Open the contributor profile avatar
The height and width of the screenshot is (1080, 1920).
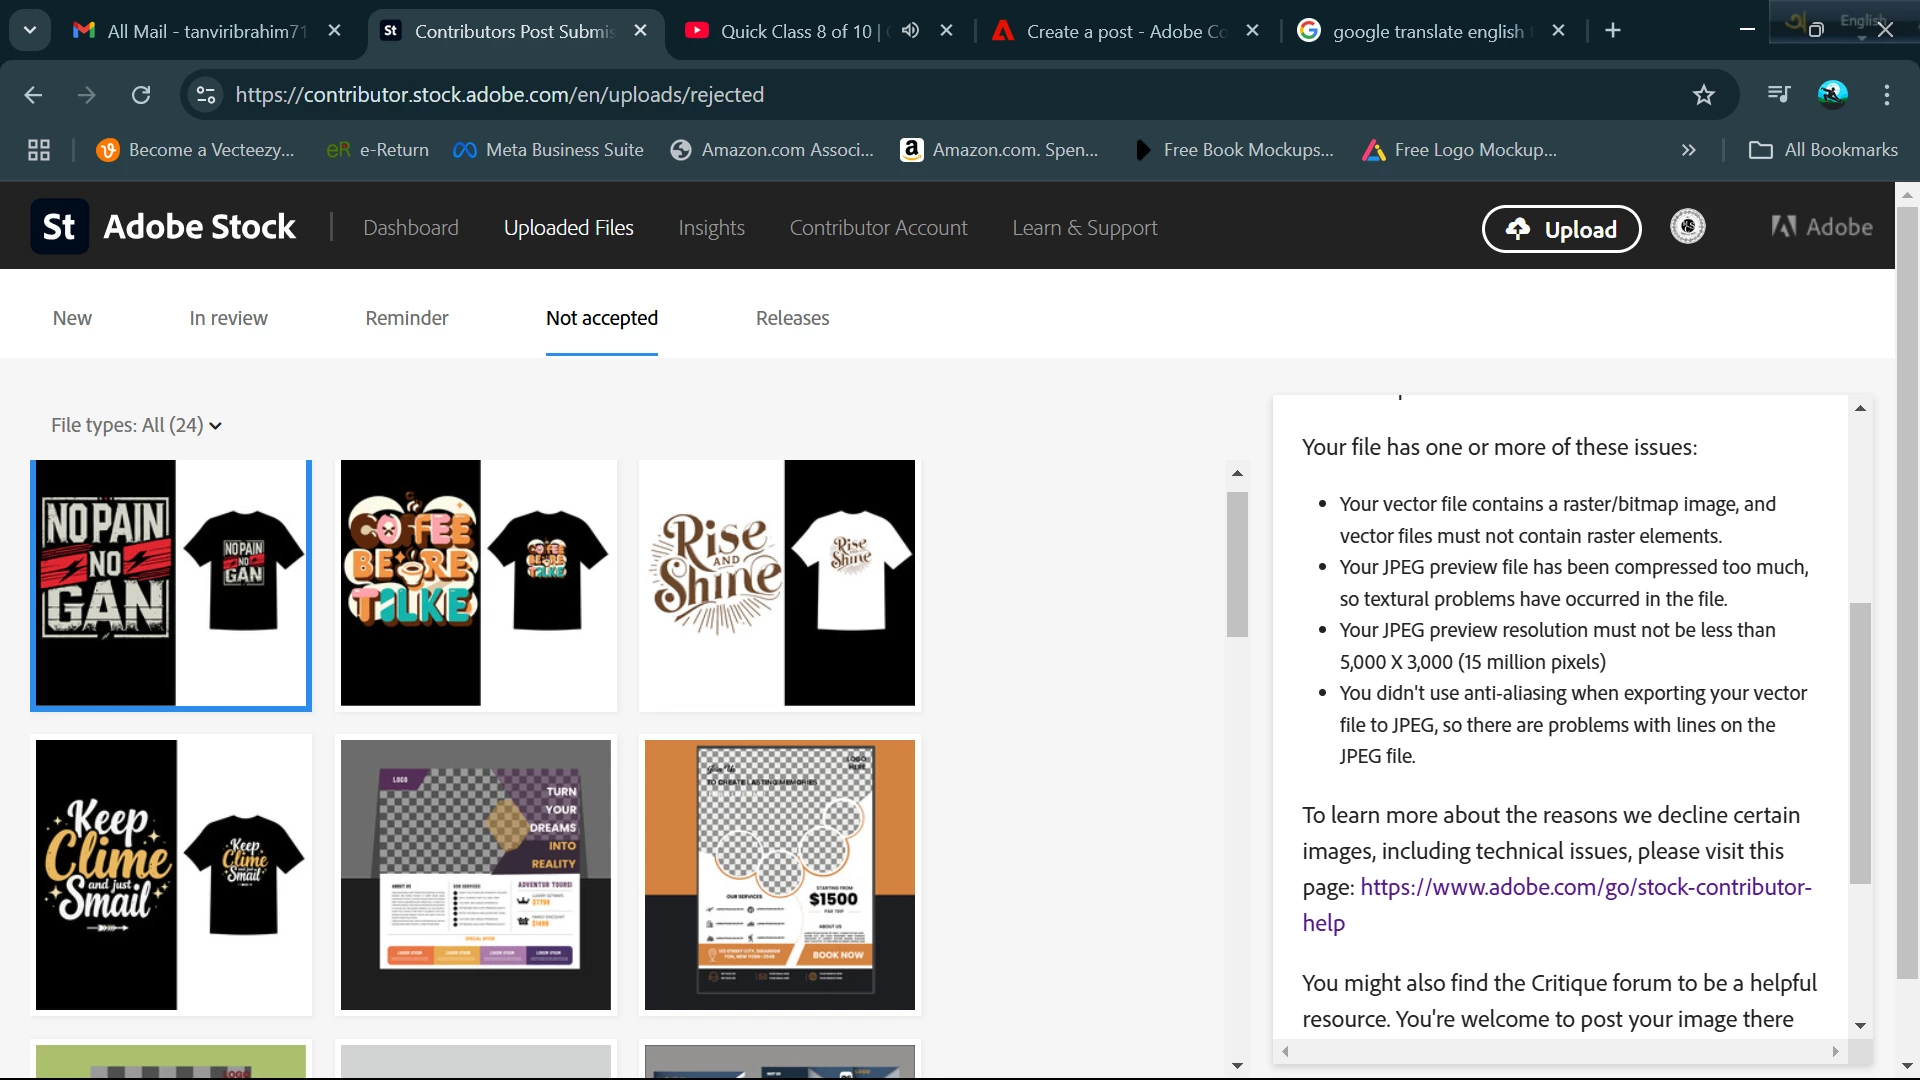(1687, 227)
